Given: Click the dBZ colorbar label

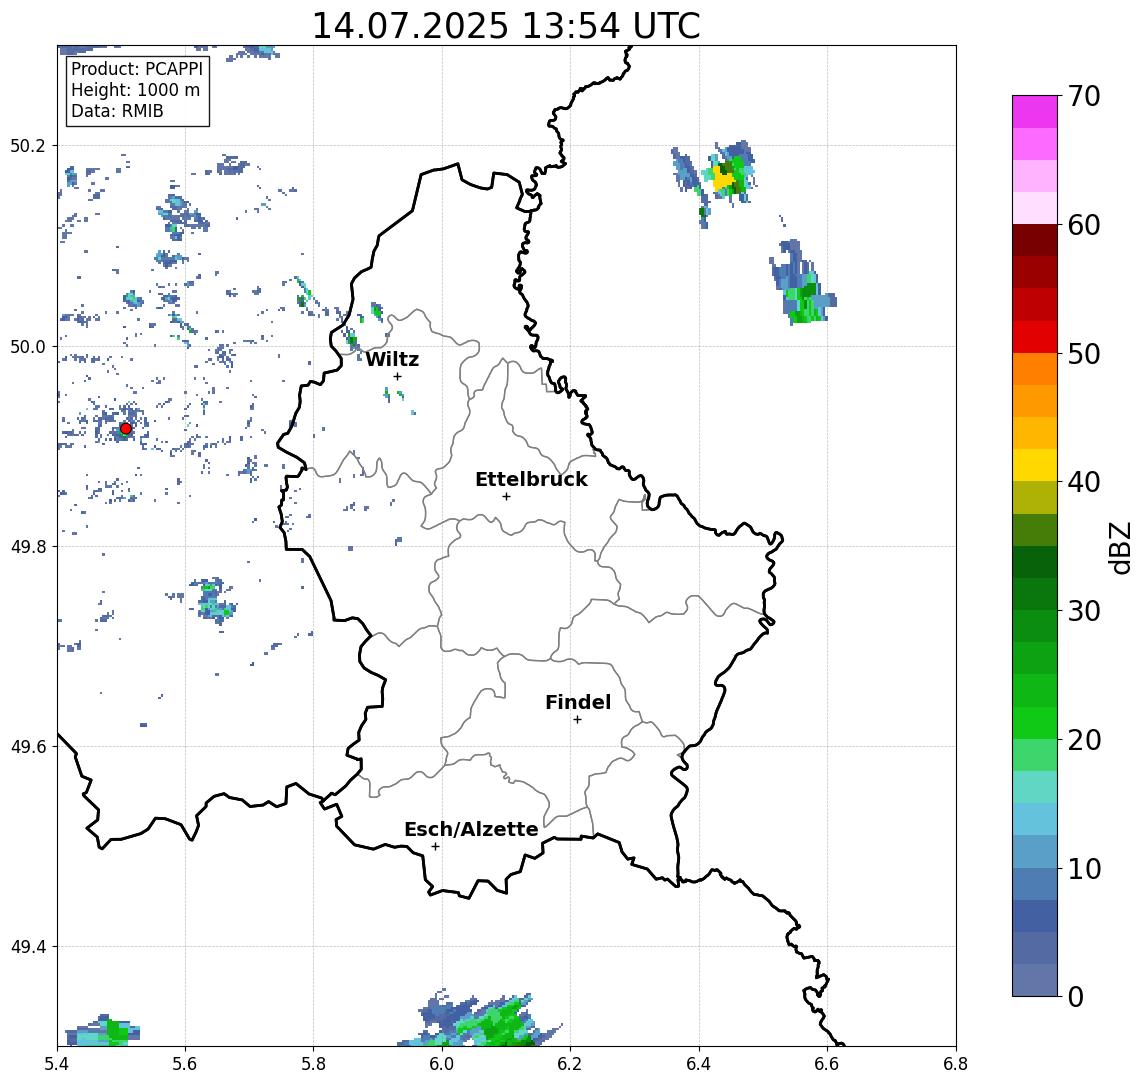Looking at the screenshot, I should pos(1119,548).
